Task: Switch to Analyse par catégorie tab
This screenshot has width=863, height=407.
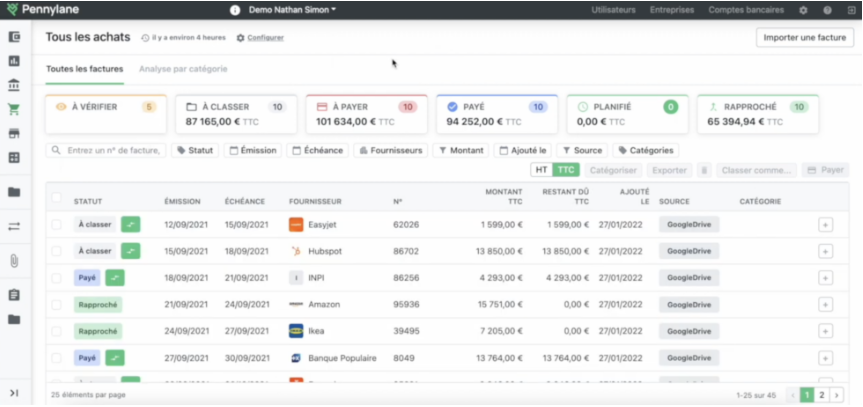Action: (x=183, y=69)
